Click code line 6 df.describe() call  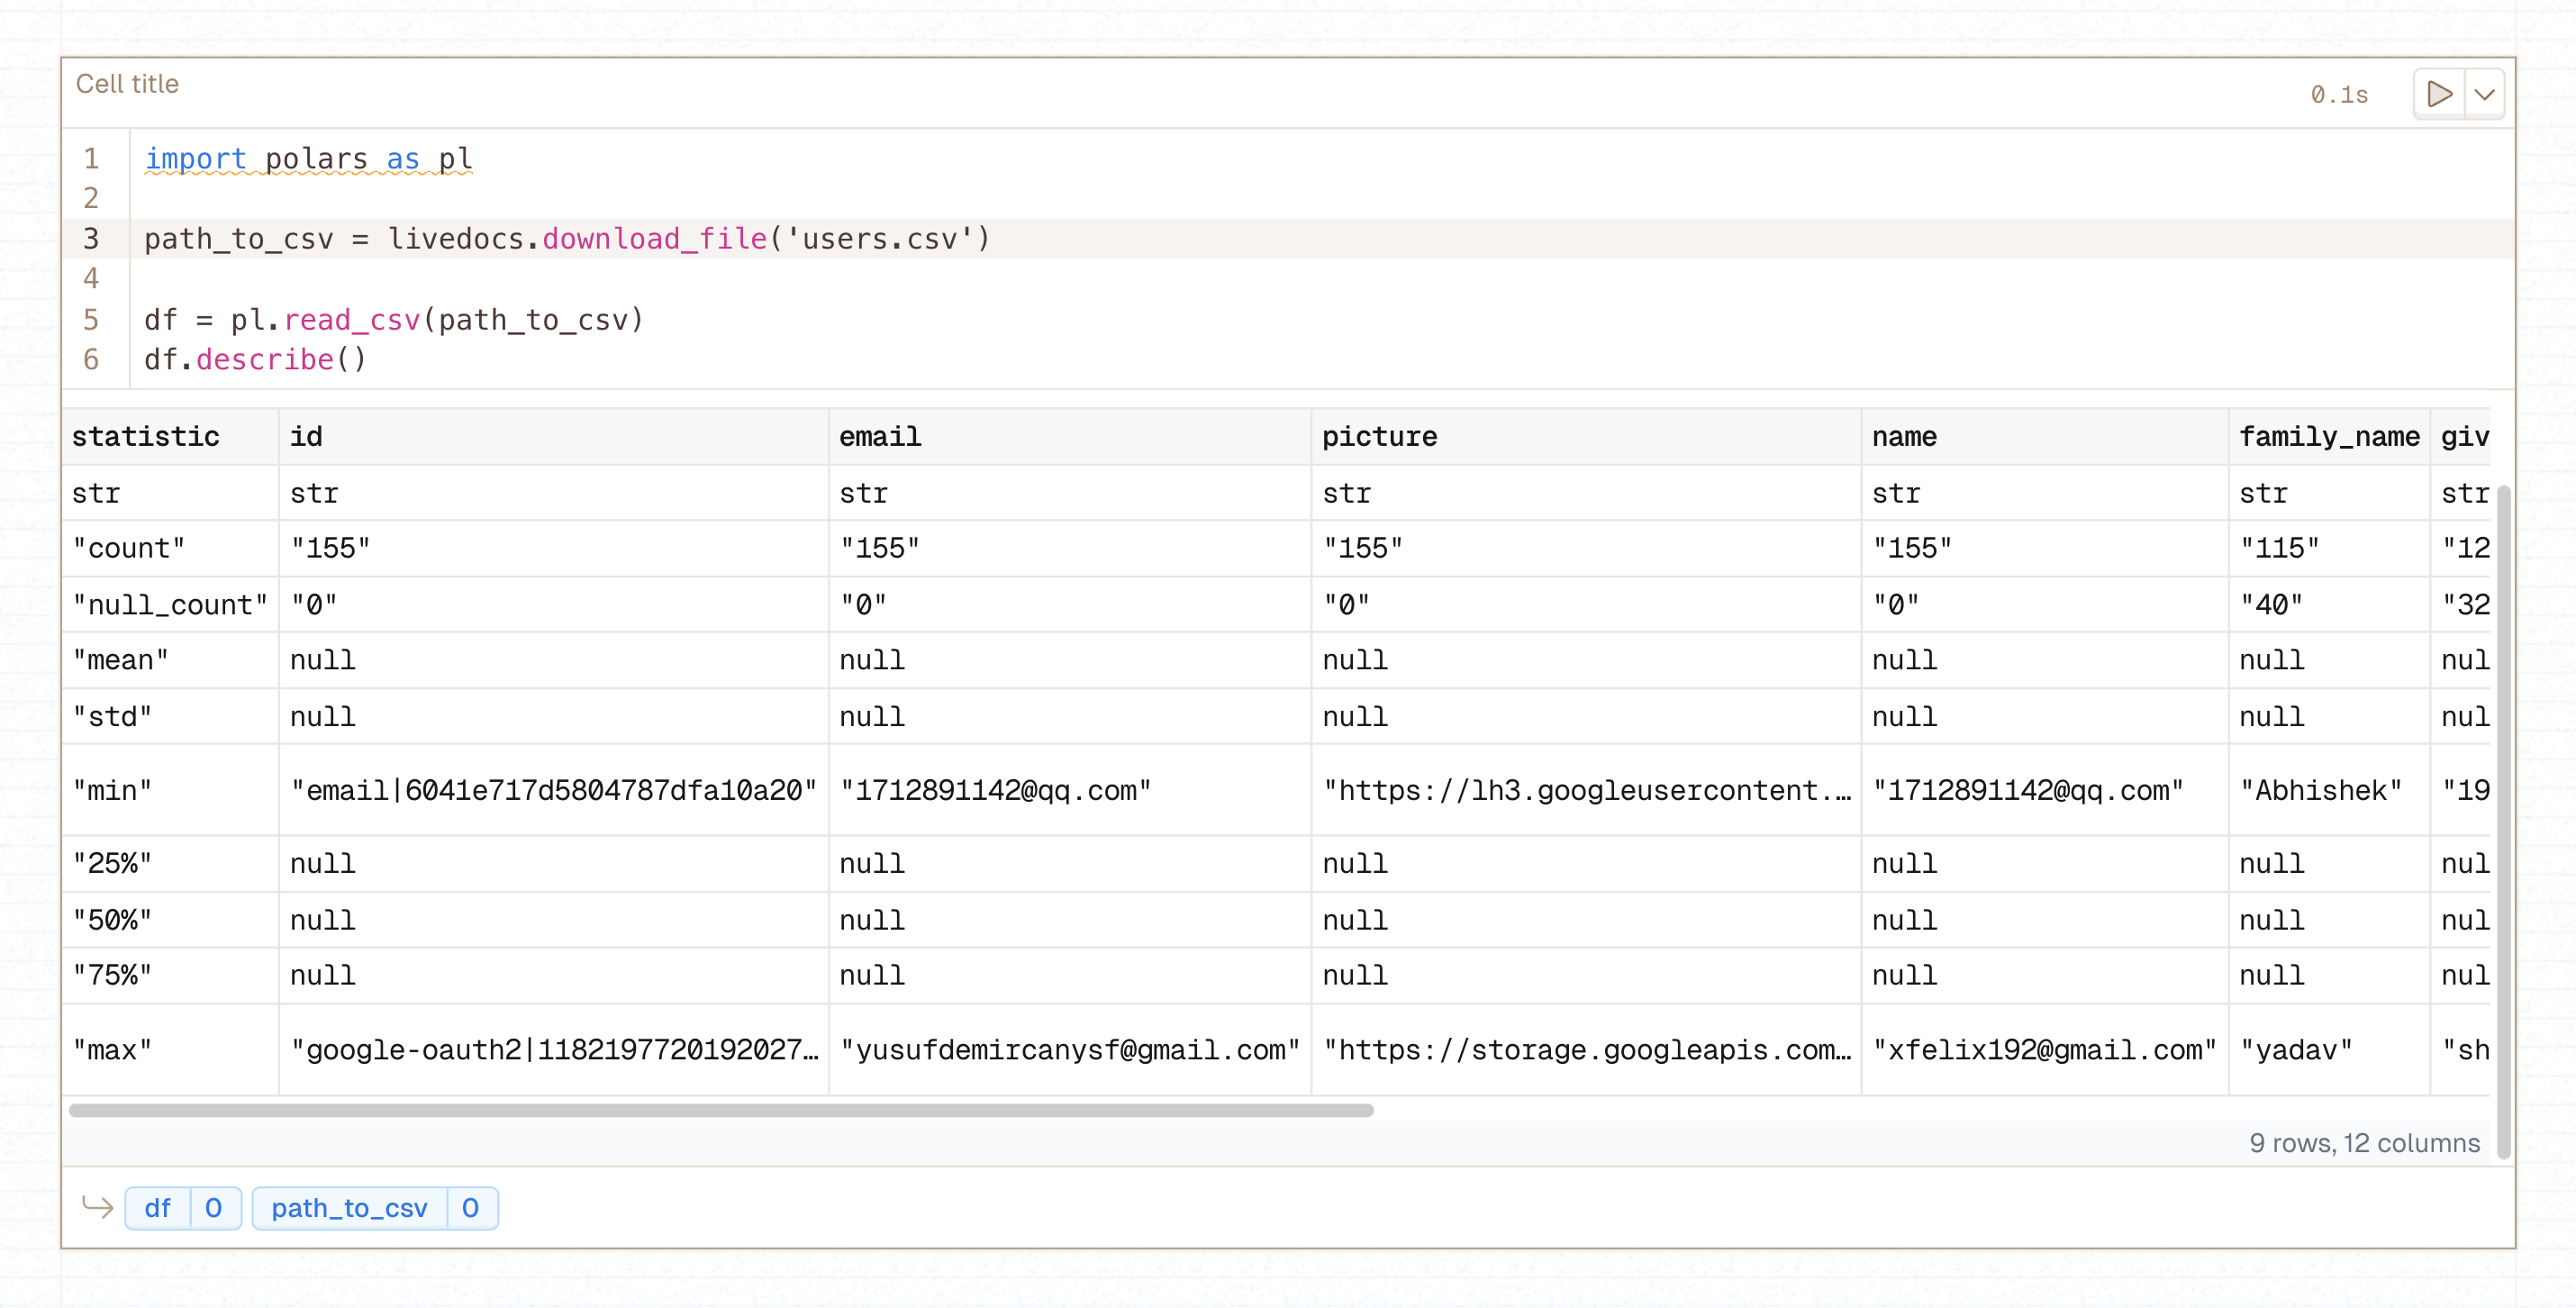pyautogui.click(x=256, y=359)
